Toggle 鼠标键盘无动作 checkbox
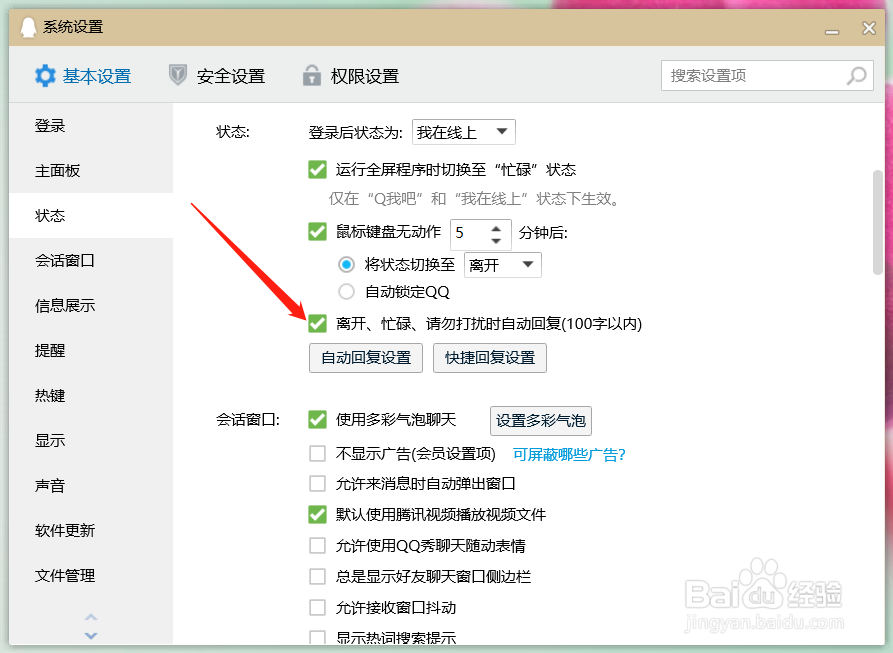This screenshot has height=653, width=893. coord(317,232)
